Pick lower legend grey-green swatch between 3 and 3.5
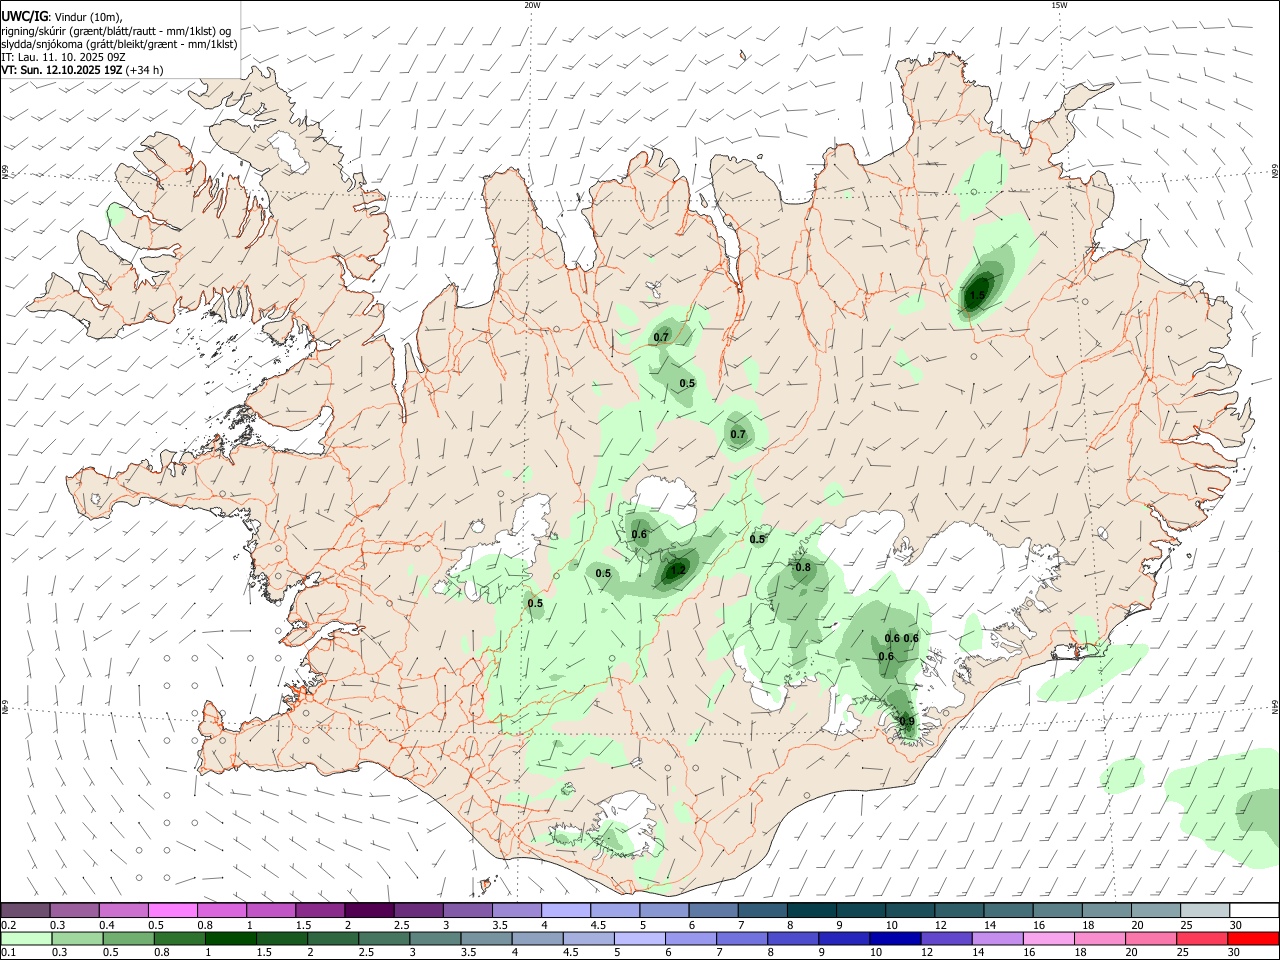Screen dimensions: 1280x960 pos(435,938)
